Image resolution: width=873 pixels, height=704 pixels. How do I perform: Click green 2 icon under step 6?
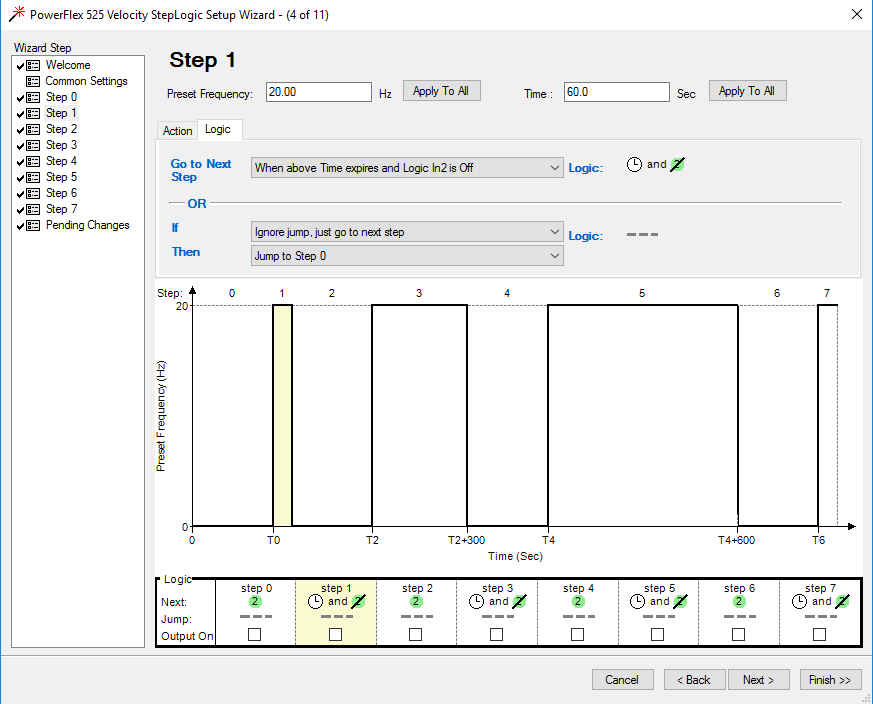tap(739, 602)
